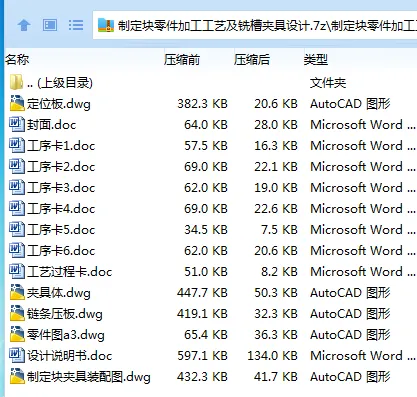Screen dimensions: 417x397
Task: Click the 8.2 KB compressed size
Action: pos(279,272)
